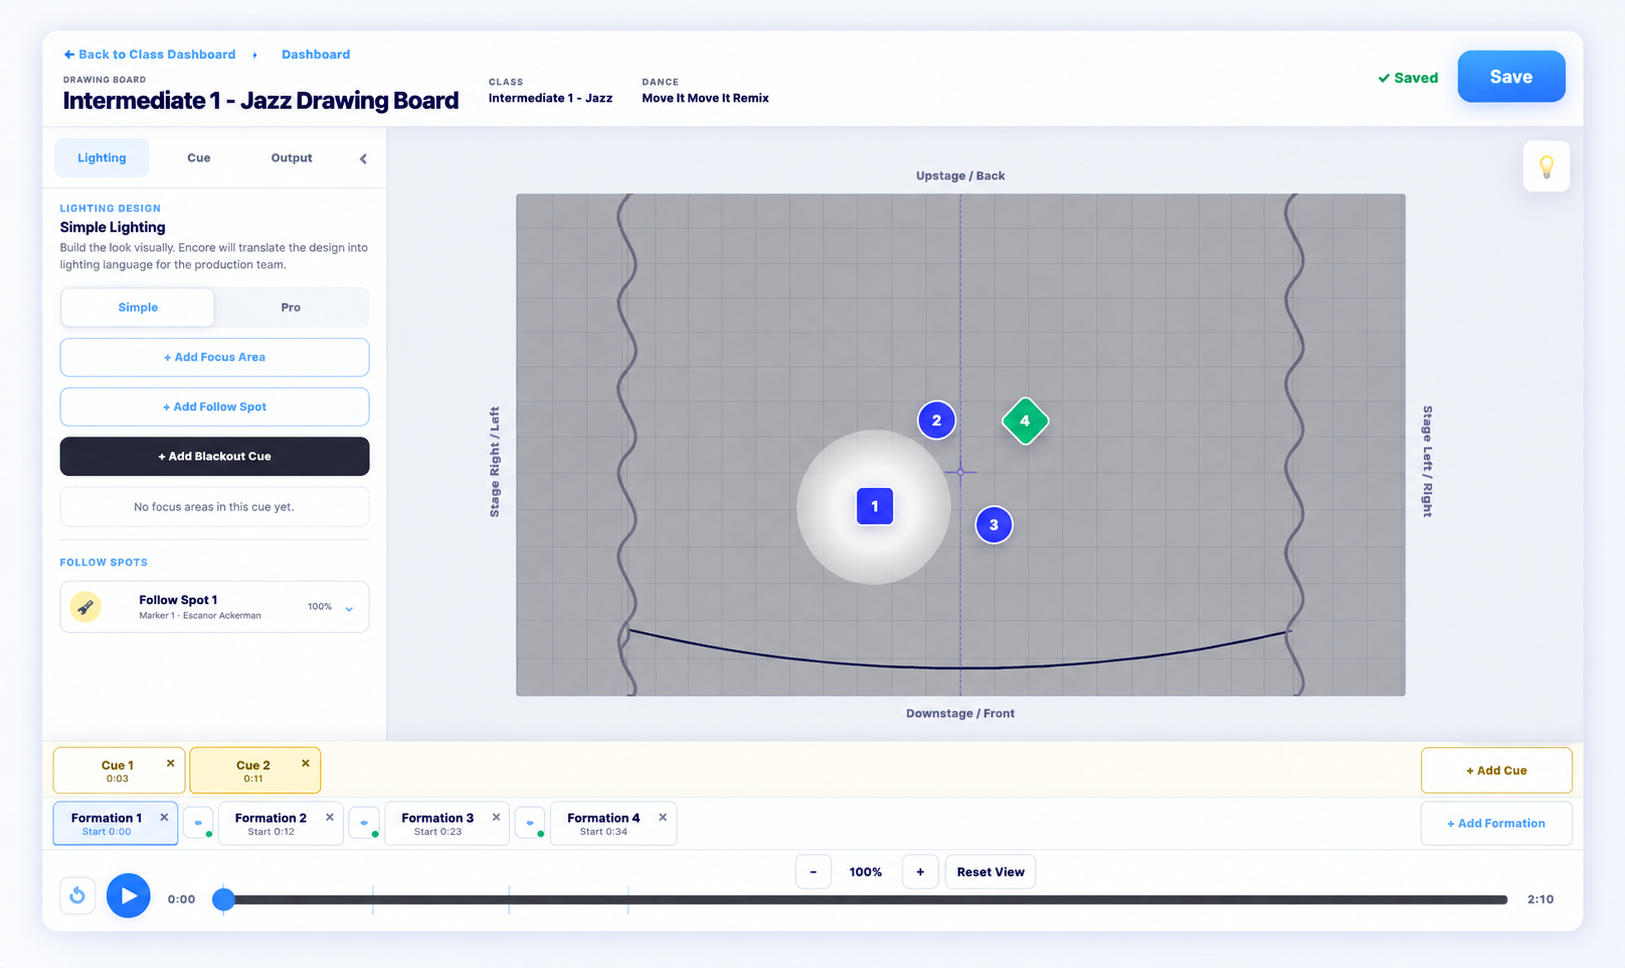Screen dimensions: 1625x968
Task: Play the dance timeline
Action: coord(128,896)
